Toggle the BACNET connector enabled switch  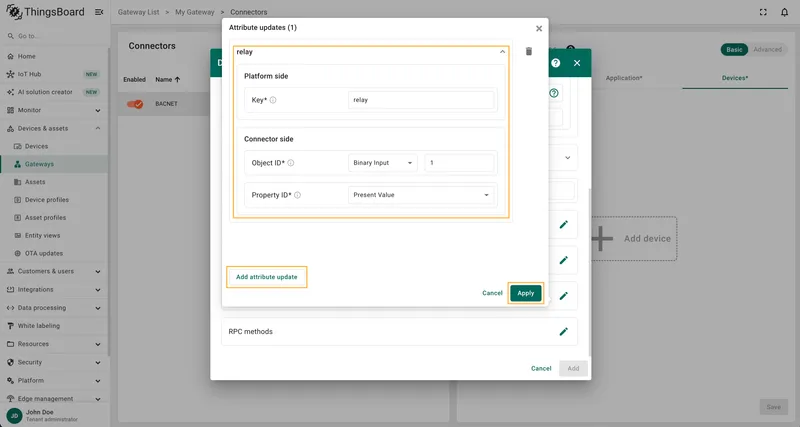(135, 104)
